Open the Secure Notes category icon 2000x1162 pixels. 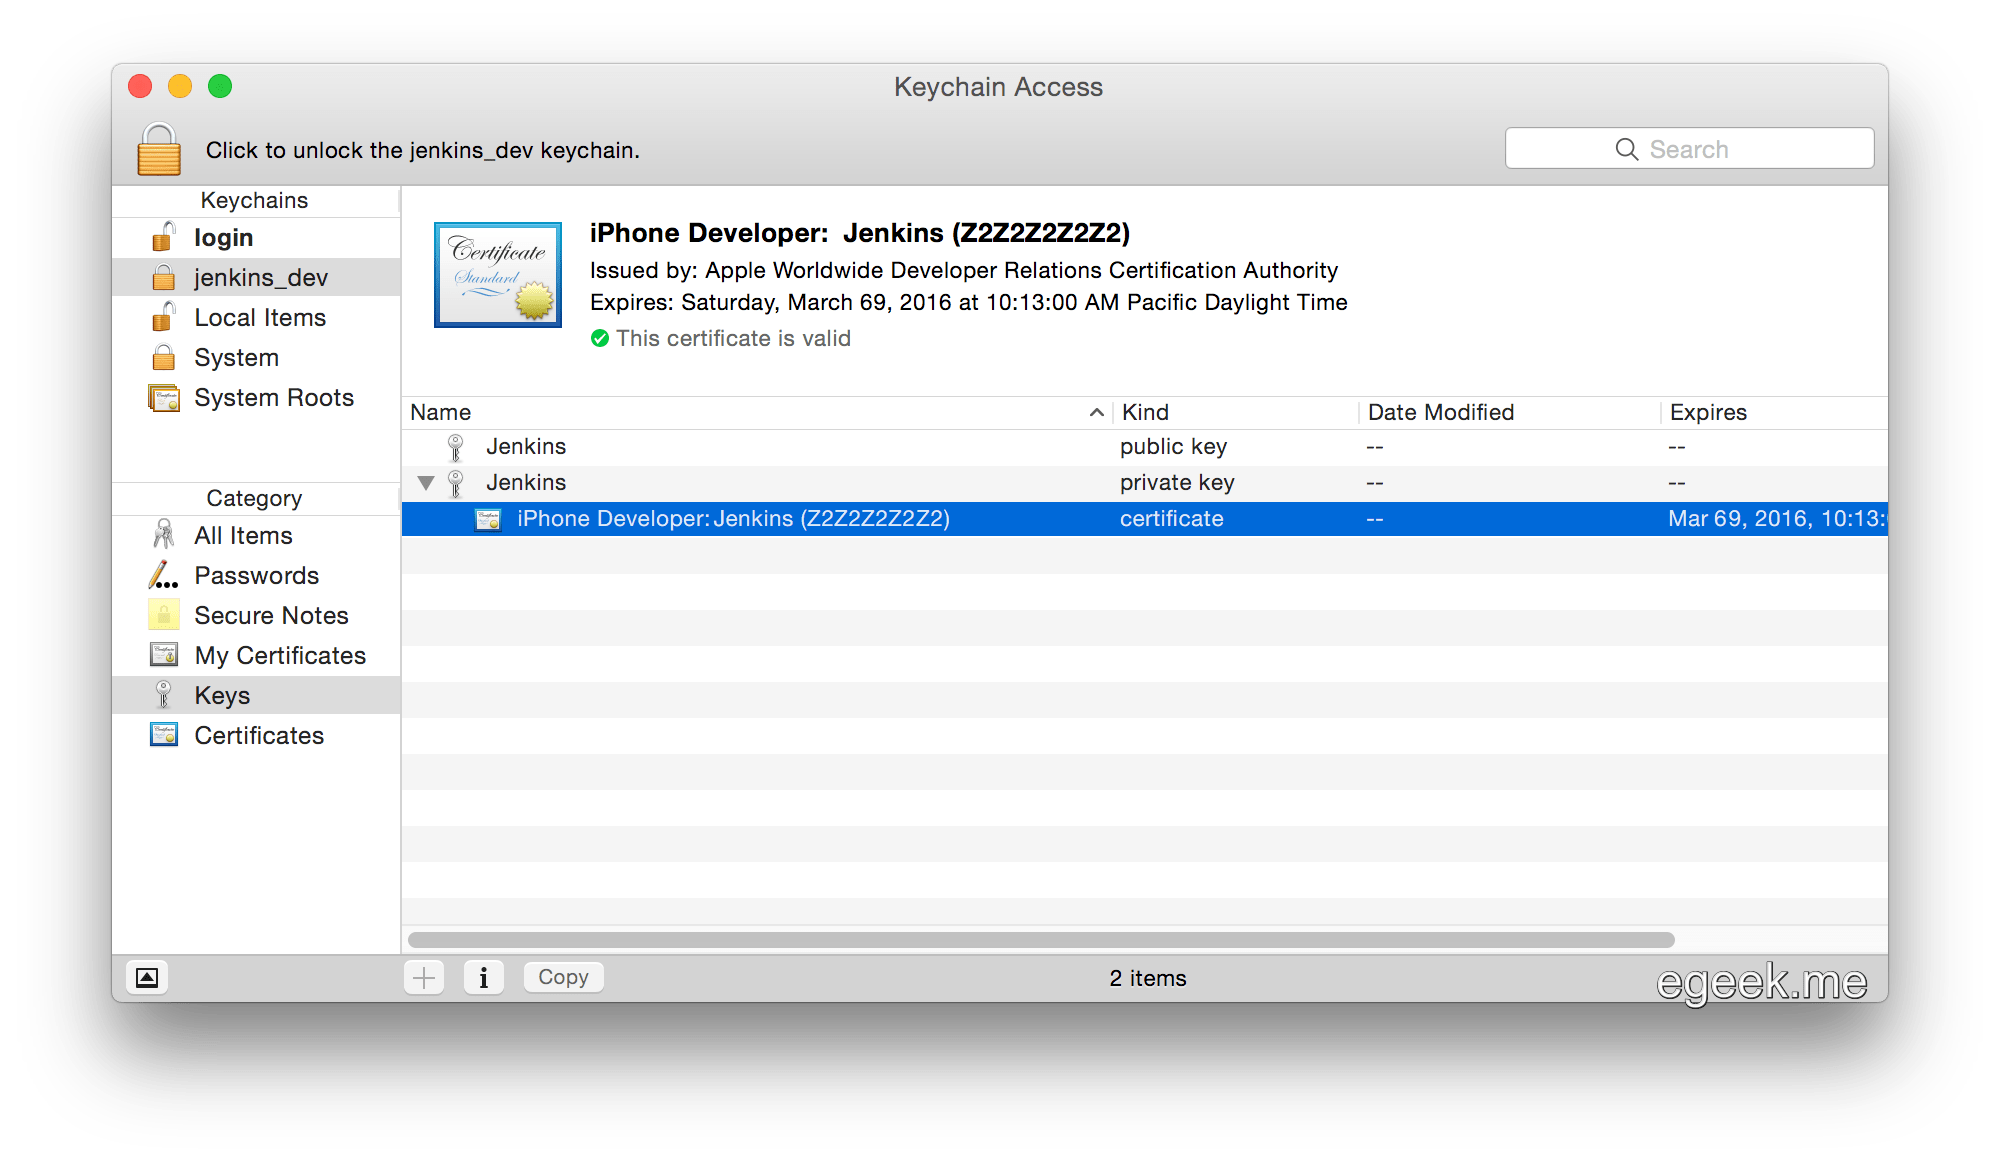pos(163,615)
